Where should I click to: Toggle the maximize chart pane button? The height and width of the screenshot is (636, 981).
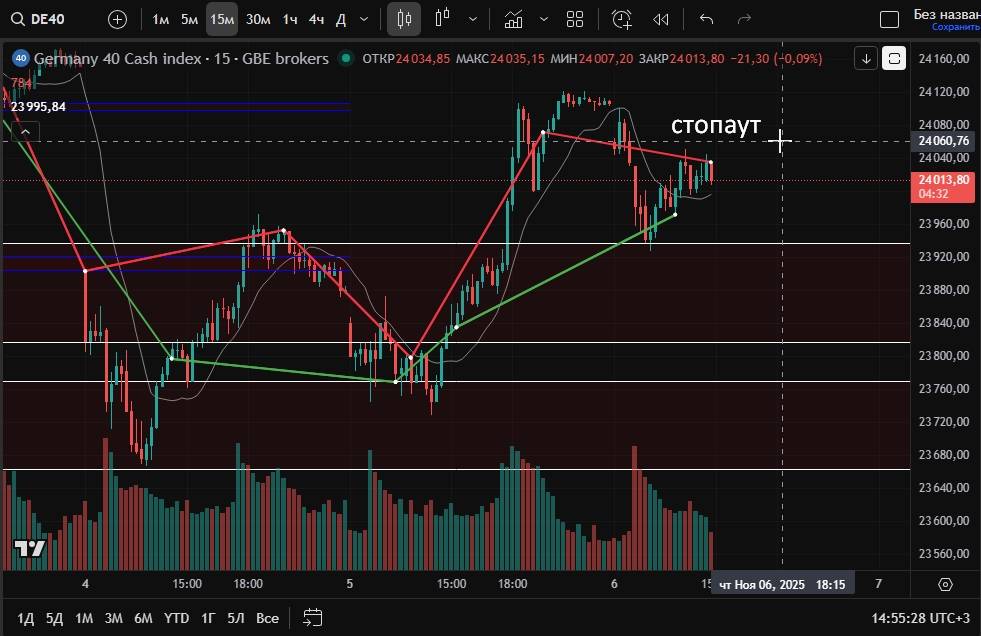point(894,59)
